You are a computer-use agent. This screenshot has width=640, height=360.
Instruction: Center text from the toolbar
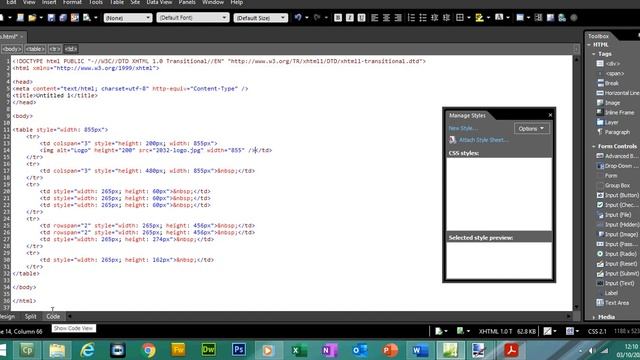[386, 18]
